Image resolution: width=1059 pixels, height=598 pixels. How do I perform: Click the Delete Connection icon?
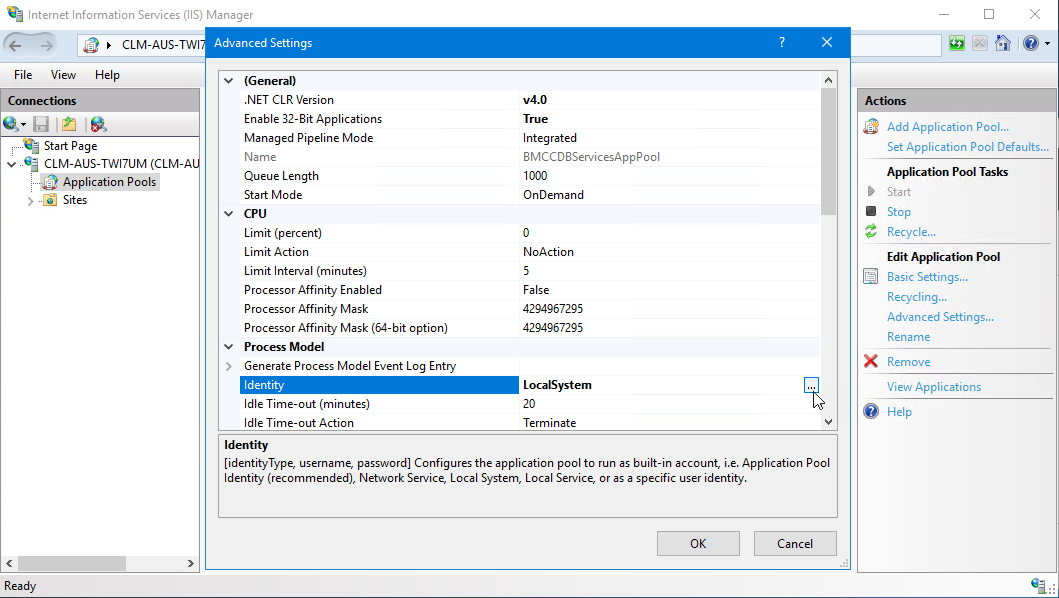pos(99,124)
